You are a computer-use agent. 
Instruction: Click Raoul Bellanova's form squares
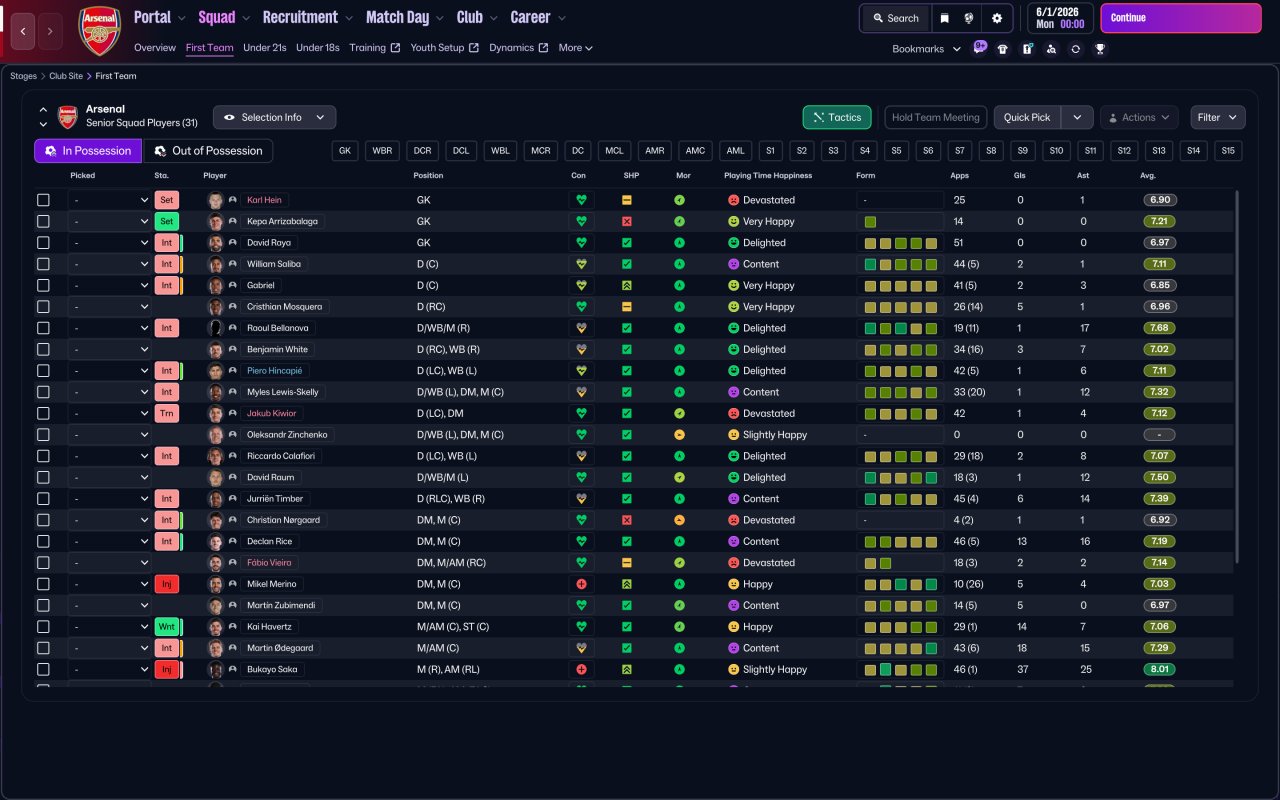(901, 328)
